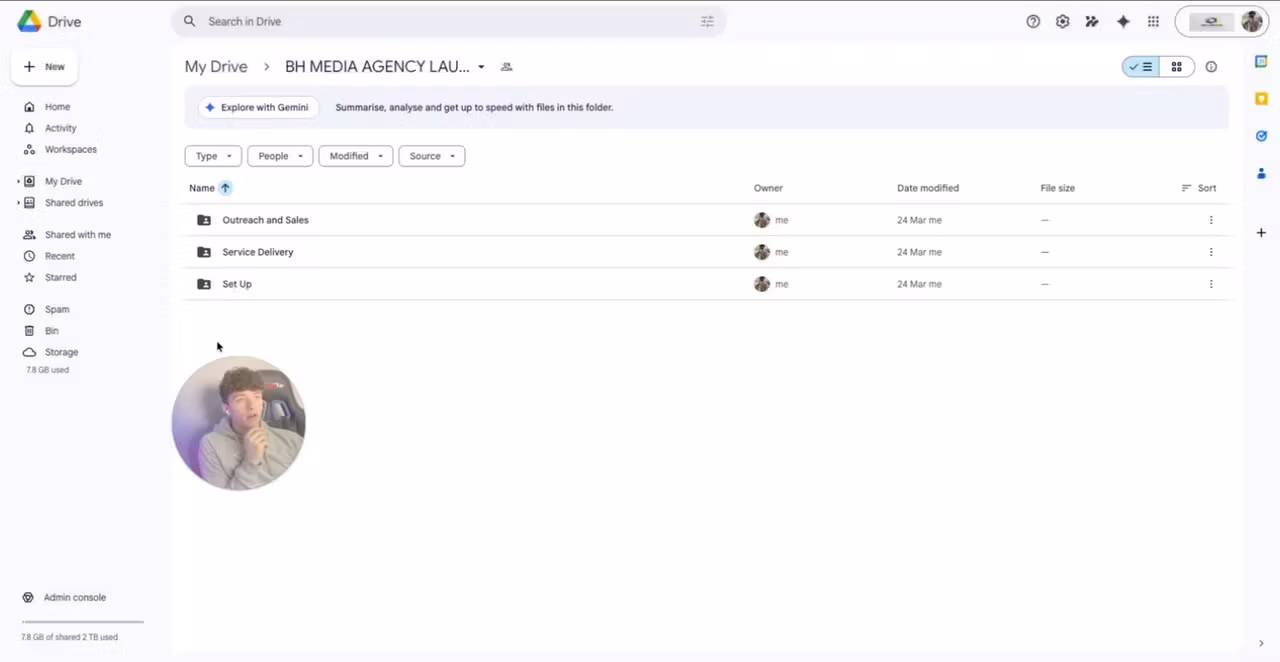Click the New button to create content
Viewport: 1280px width, 662px height.
[44, 66]
